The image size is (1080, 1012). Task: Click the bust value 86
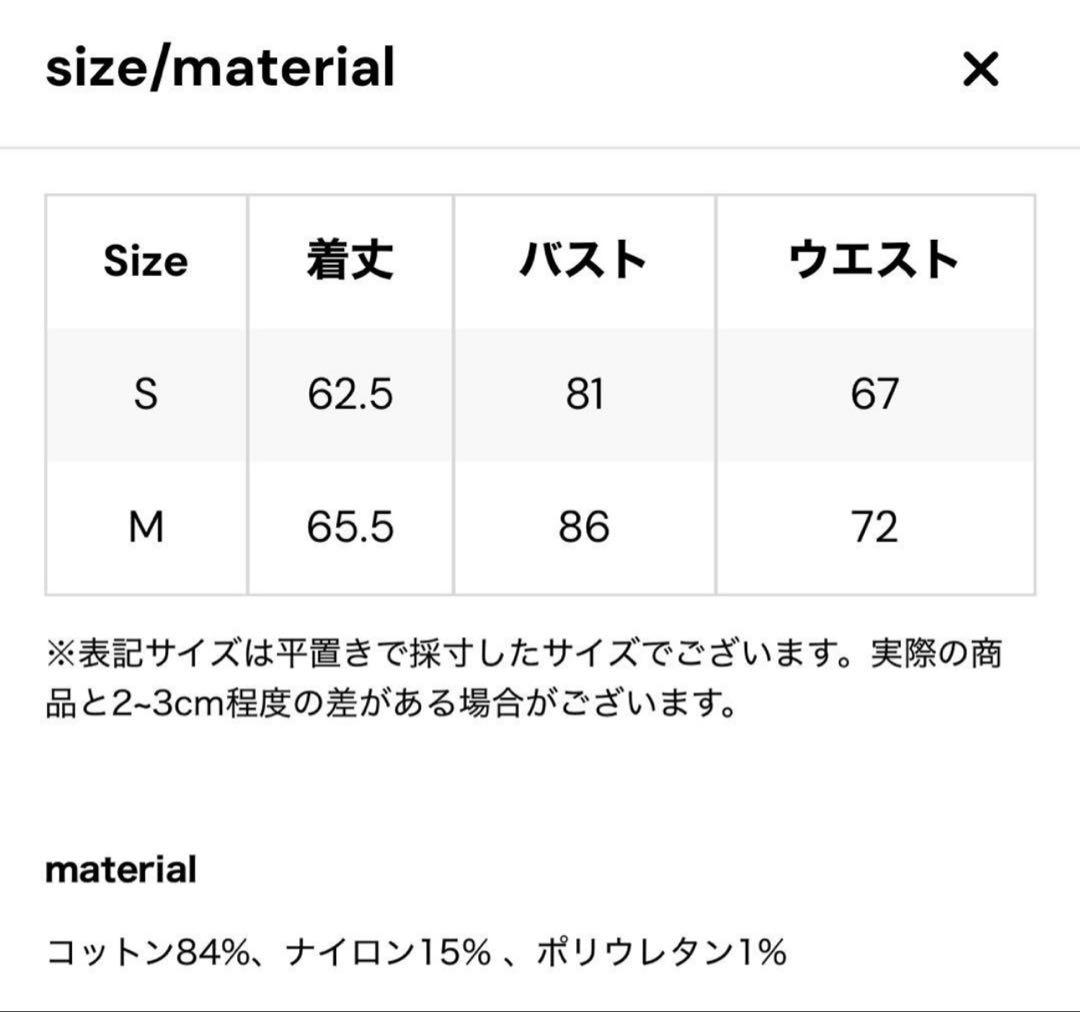584,527
